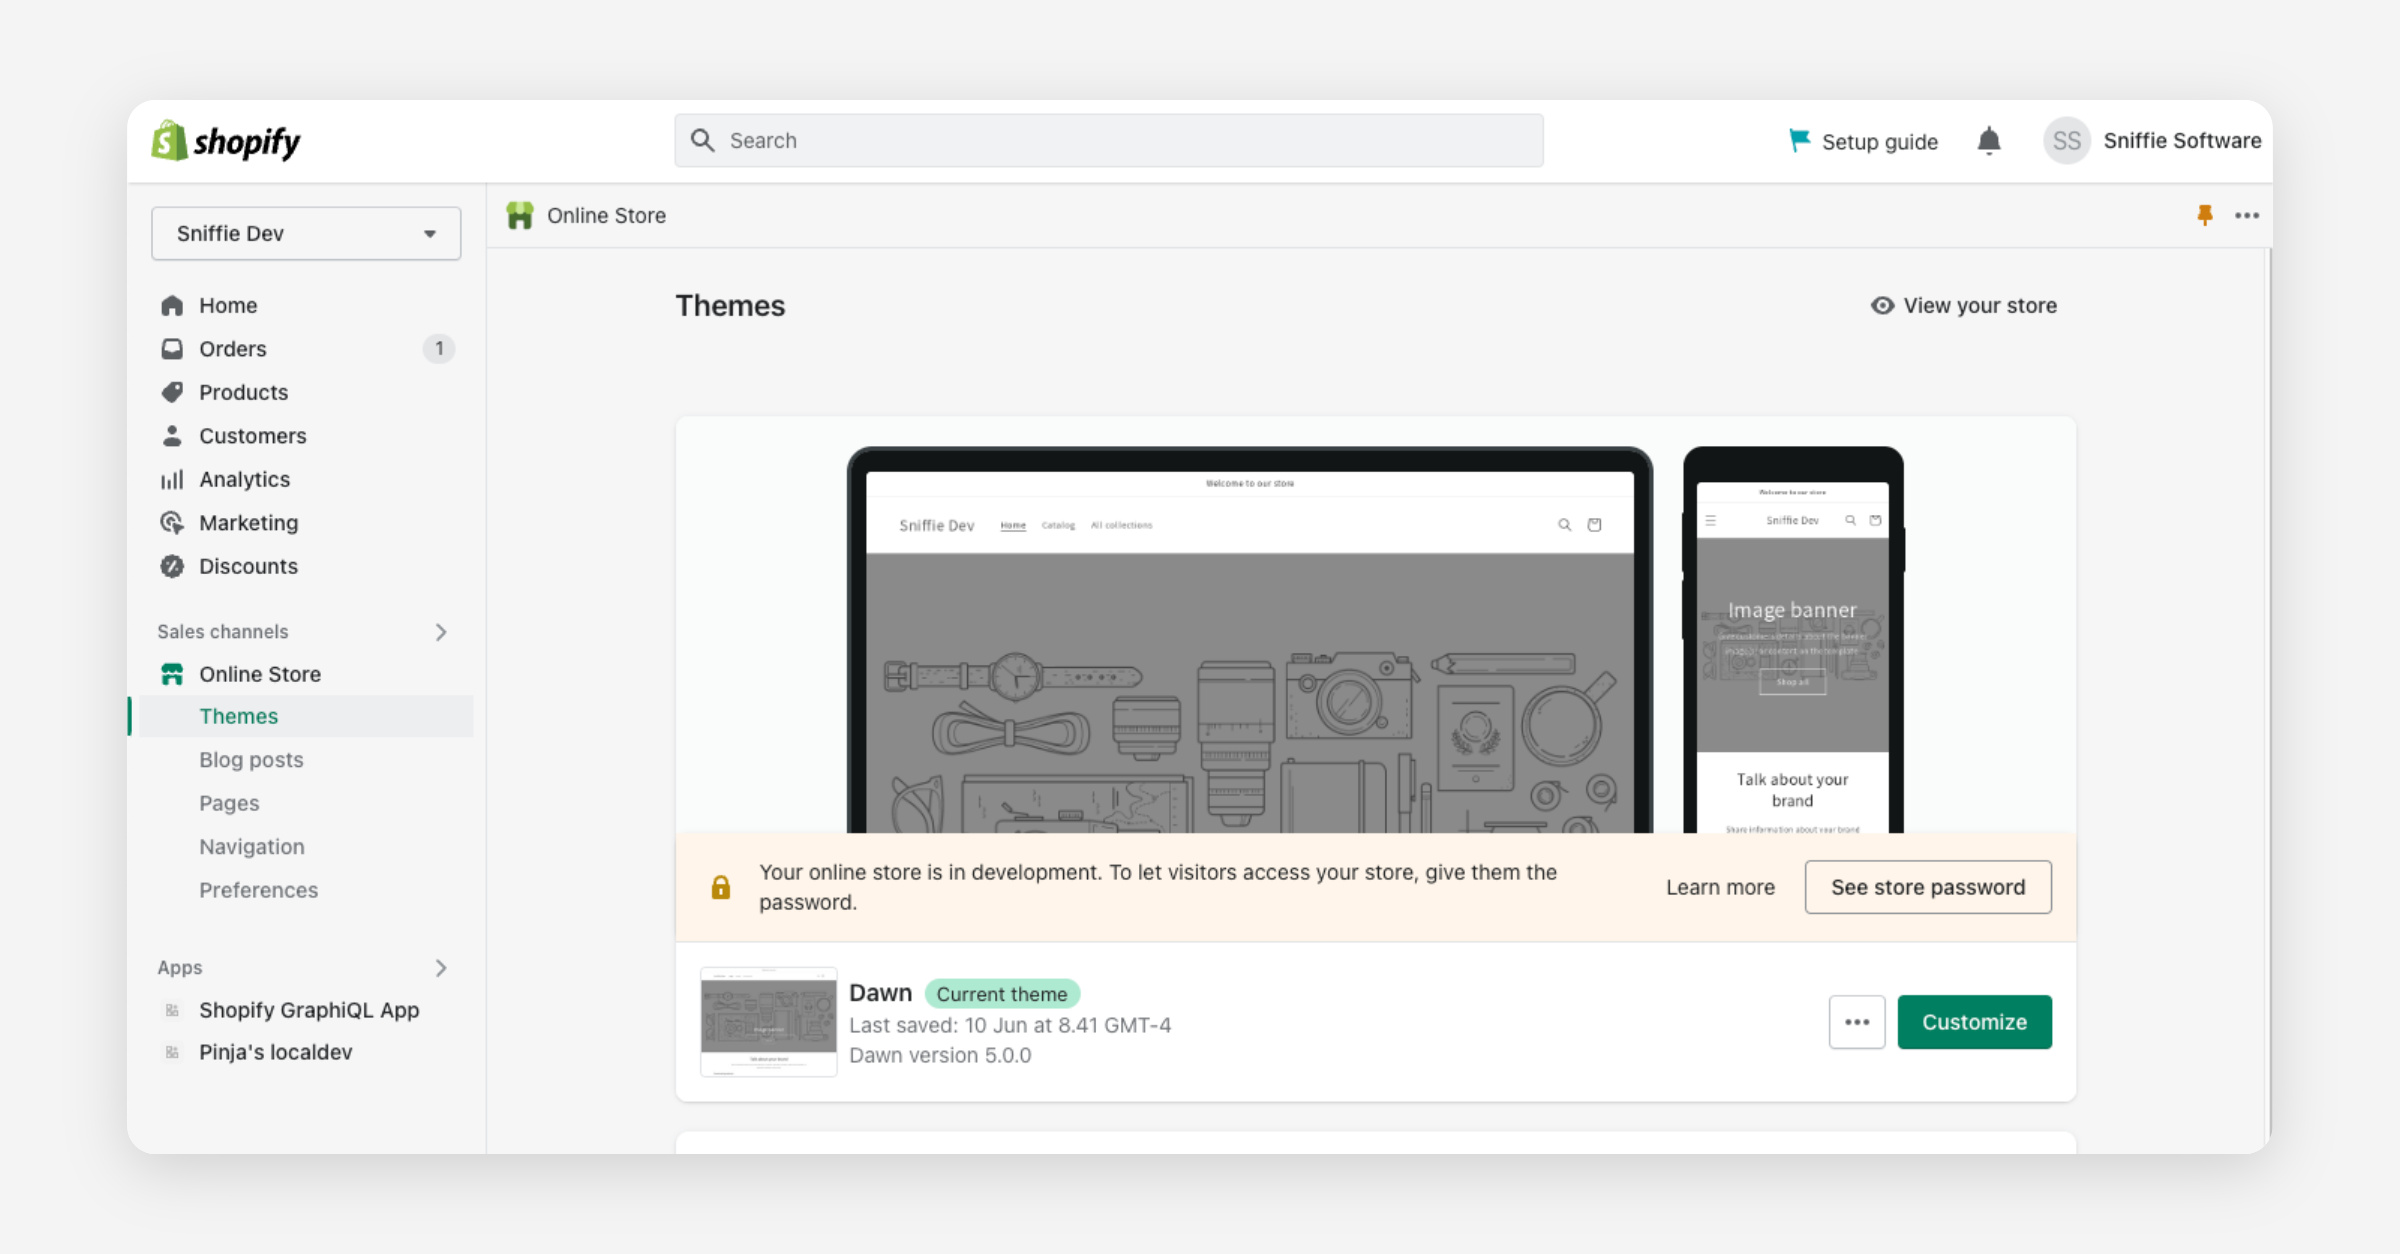Click the eye icon to view your store
The image size is (2400, 1254).
click(1882, 305)
